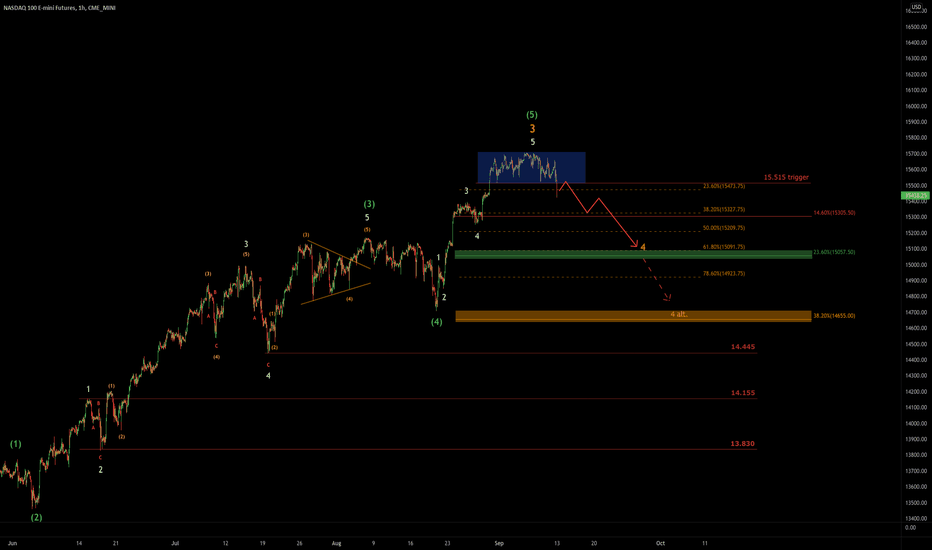Click the Jun label on the time axis

12,543
